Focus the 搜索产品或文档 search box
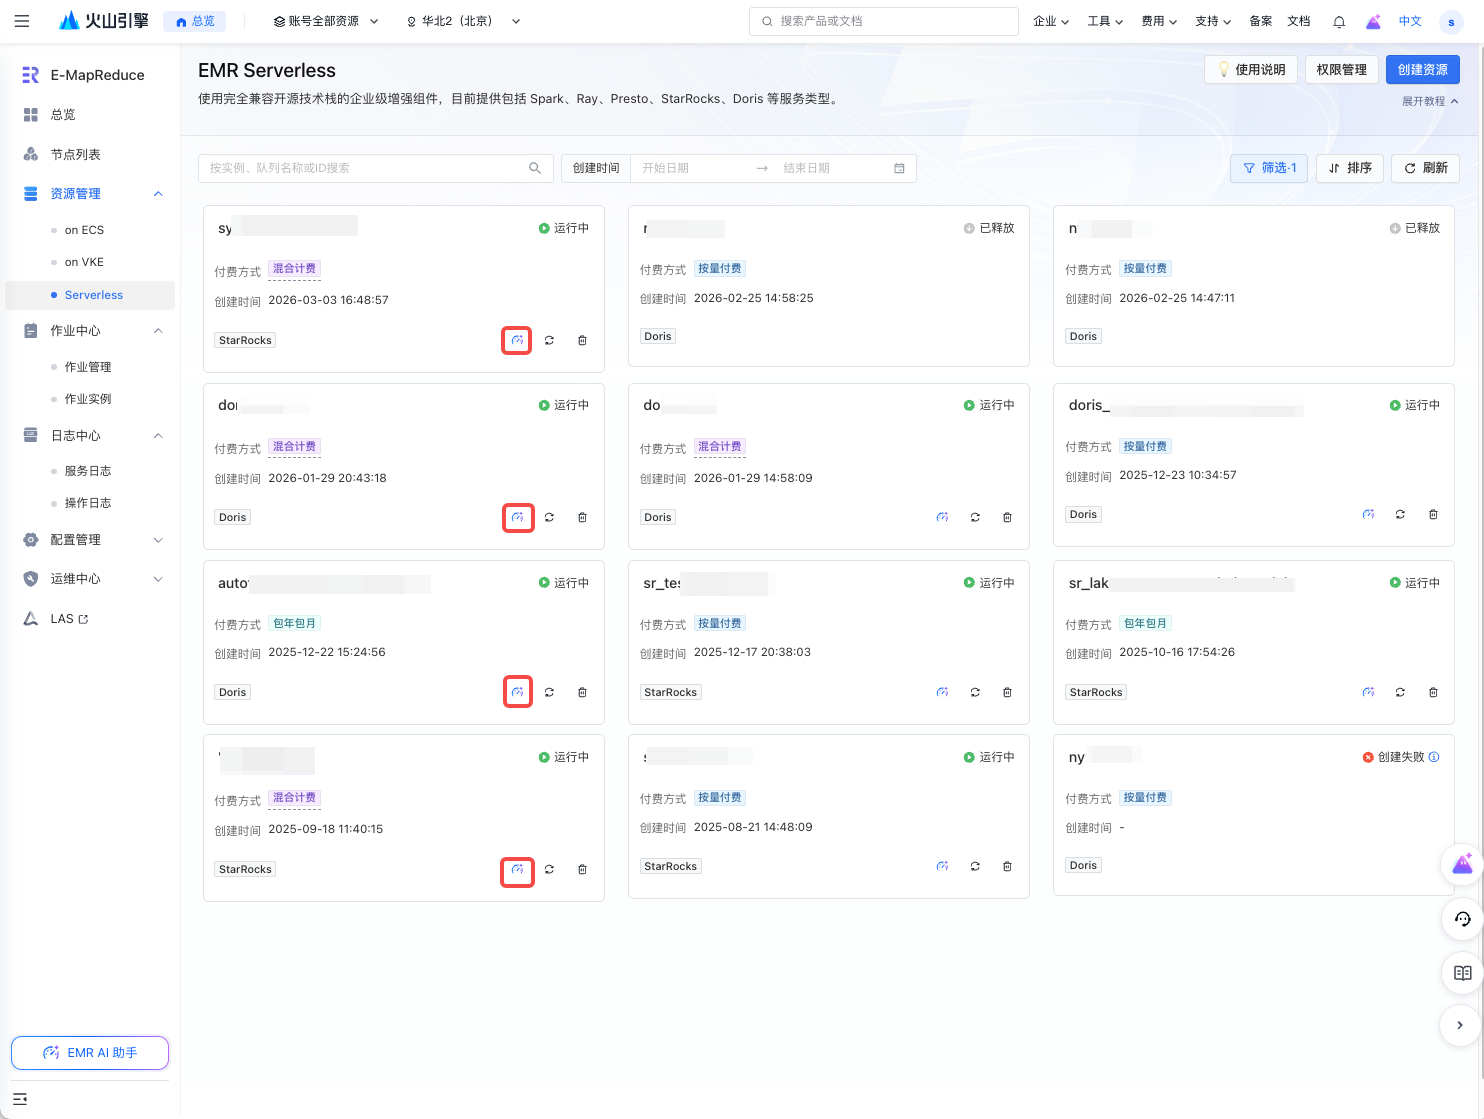Screen dimensions: 1484x1119 coord(884,21)
